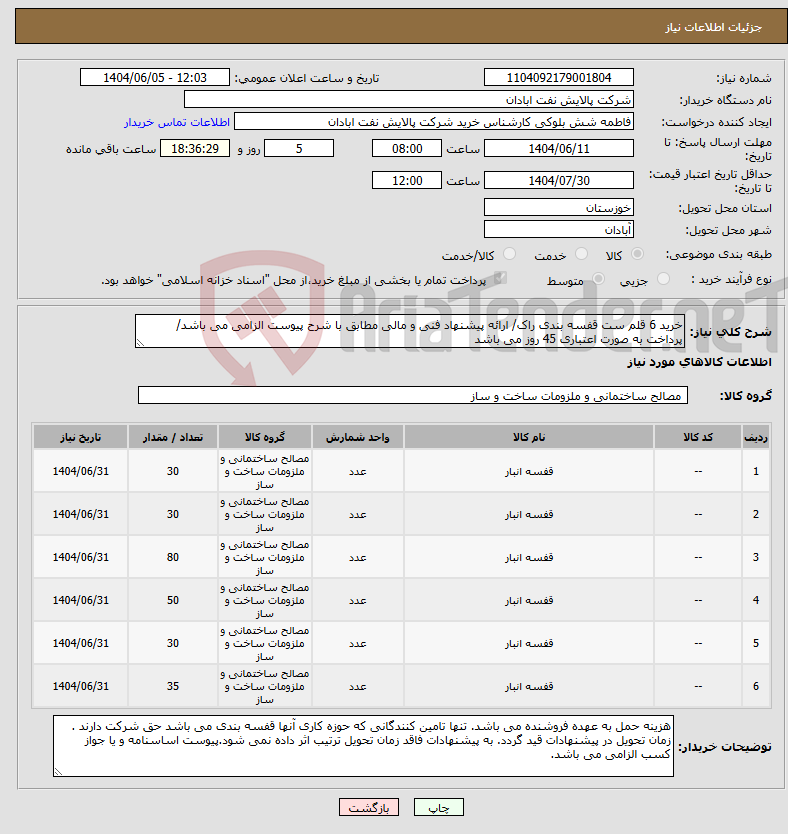788x834 pixels.
Task: Click the announcement date field 1404/06/05 - 12:03
Action: click(x=155, y=78)
